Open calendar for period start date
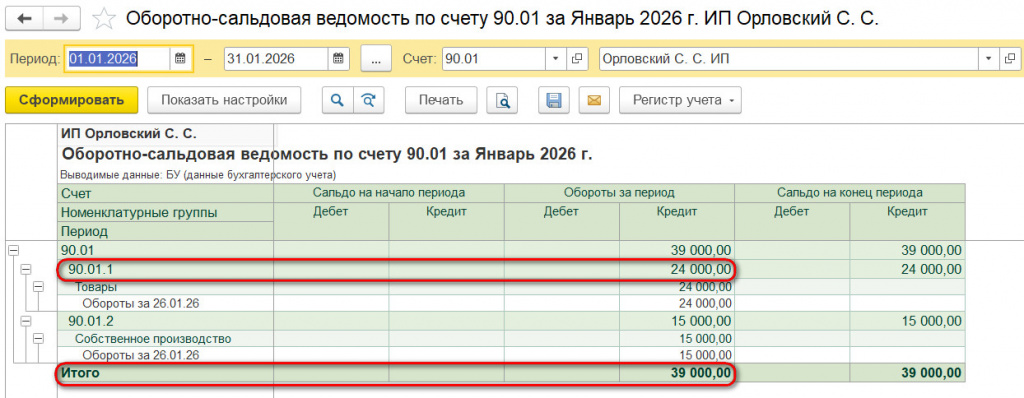 [x=180, y=59]
